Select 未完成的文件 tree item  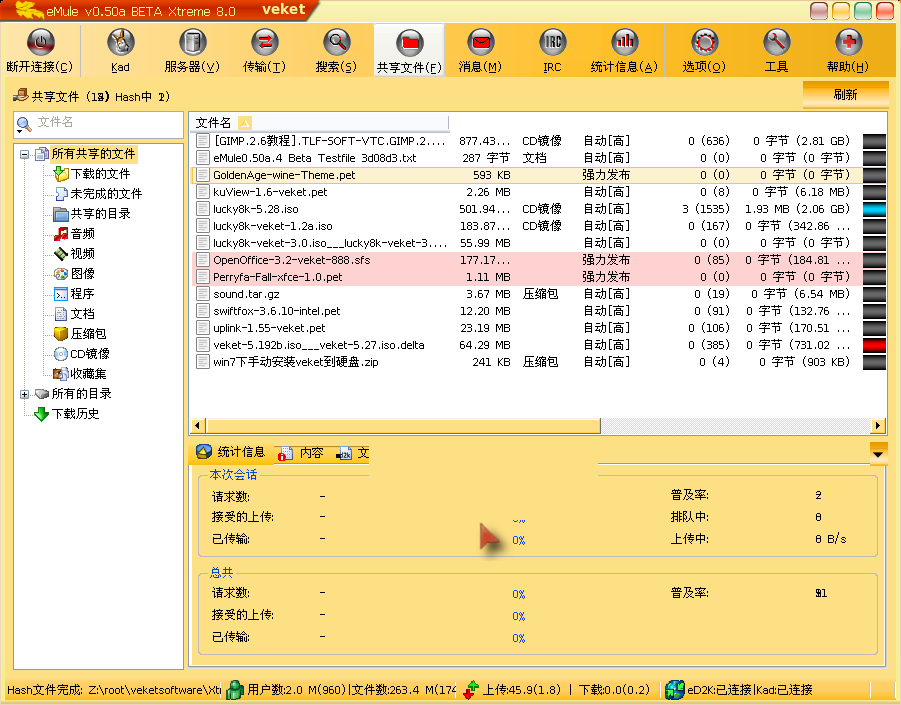pyautogui.click(x=98, y=194)
